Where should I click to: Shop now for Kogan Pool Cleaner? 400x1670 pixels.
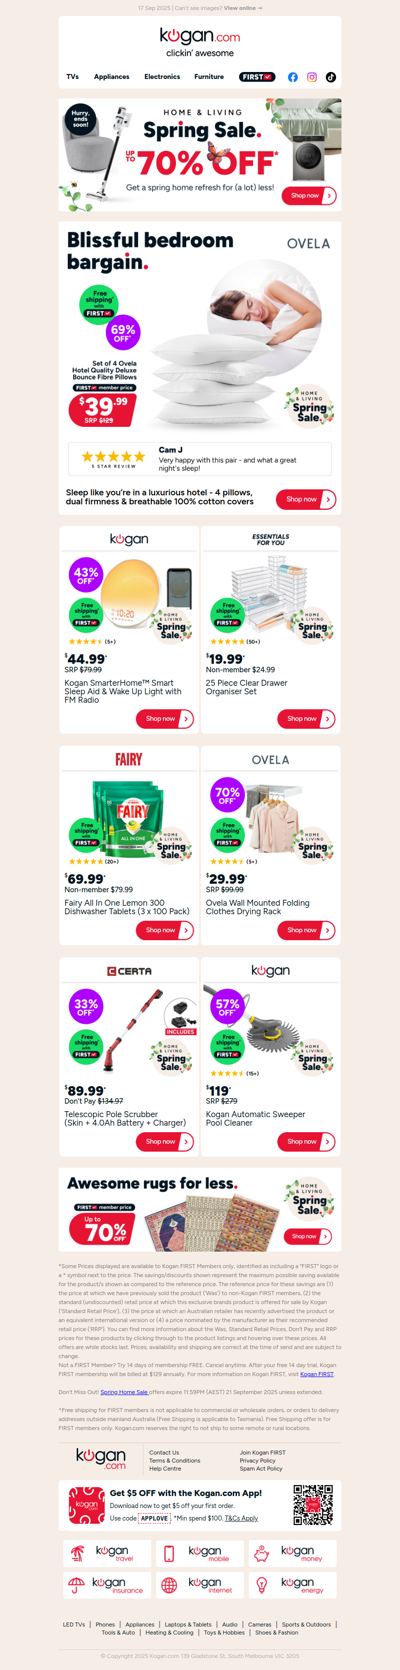(307, 1141)
